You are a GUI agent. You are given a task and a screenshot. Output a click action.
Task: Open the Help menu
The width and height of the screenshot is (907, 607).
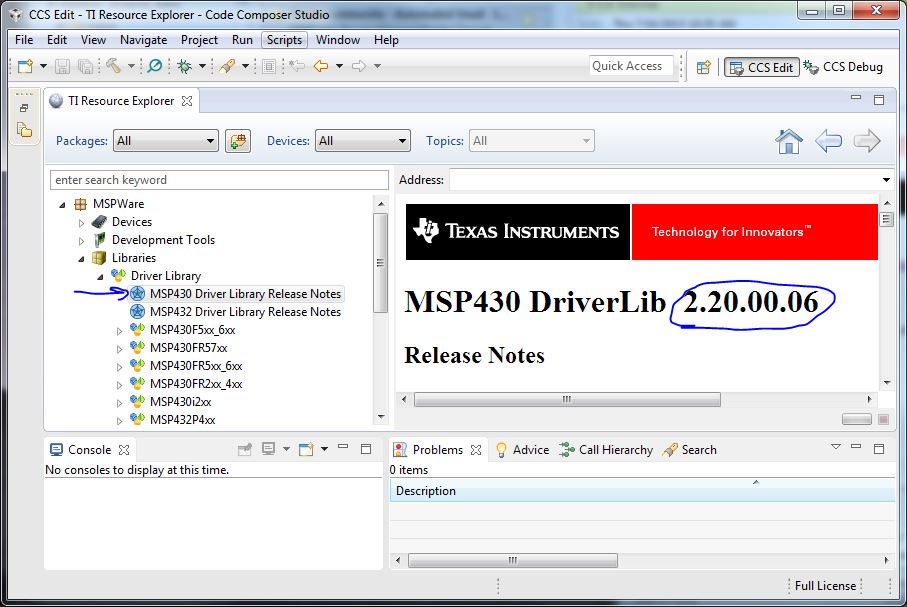point(386,40)
